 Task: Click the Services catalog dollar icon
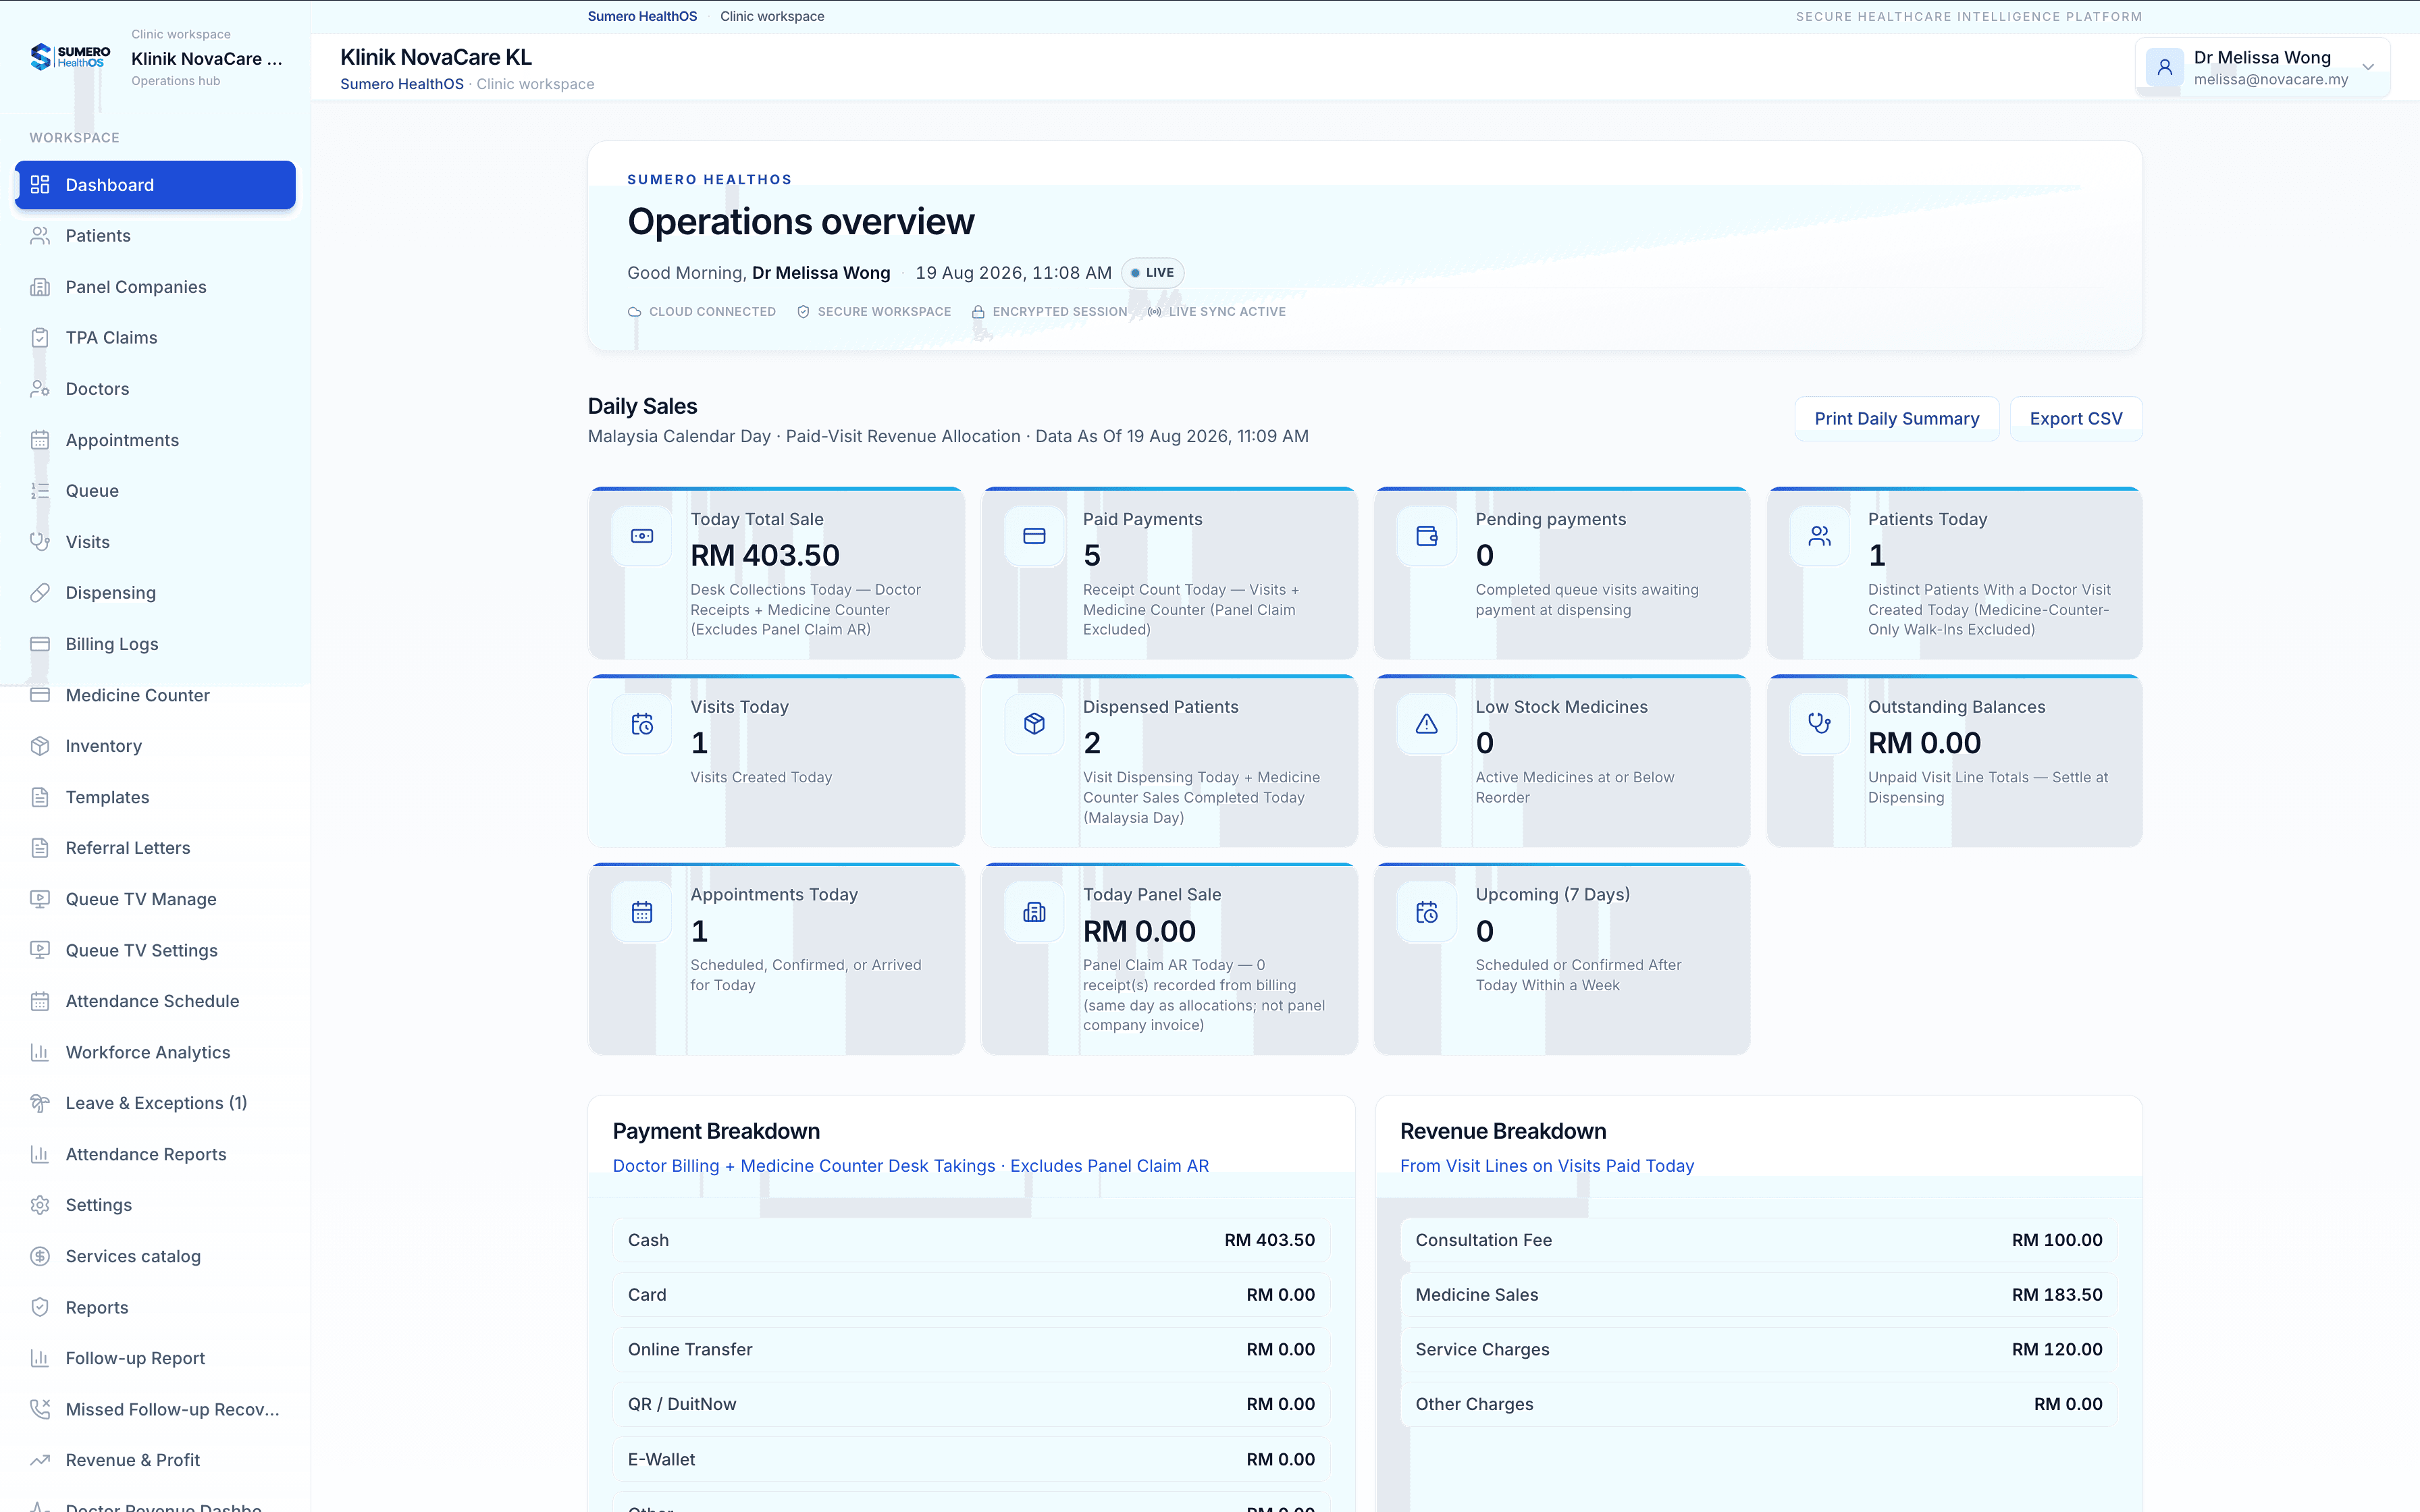[40, 1256]
